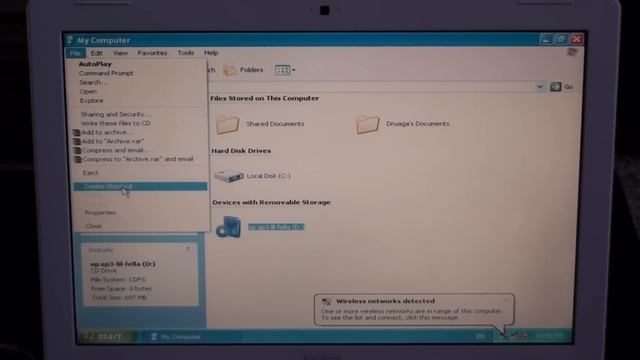Click the WinRAR icon beside Compress and email
This screenshot has height=360, width=640.
point(77,151)
